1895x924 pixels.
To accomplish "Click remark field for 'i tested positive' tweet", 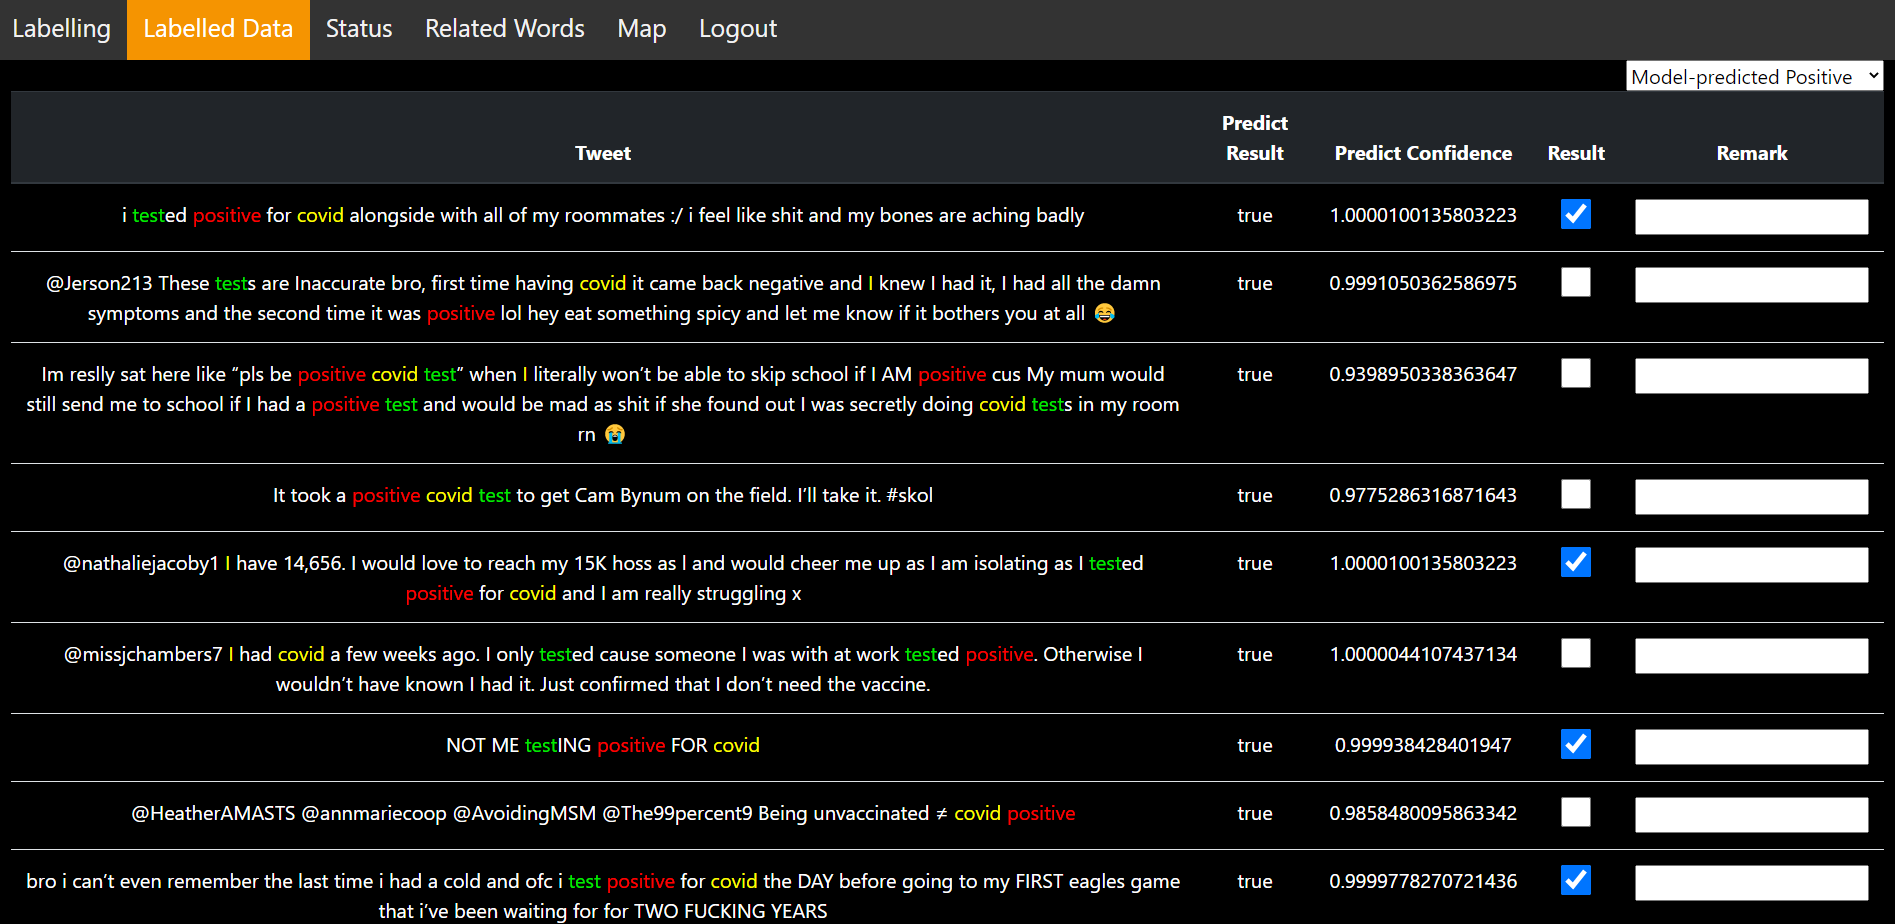I will tap(1751, 216).
